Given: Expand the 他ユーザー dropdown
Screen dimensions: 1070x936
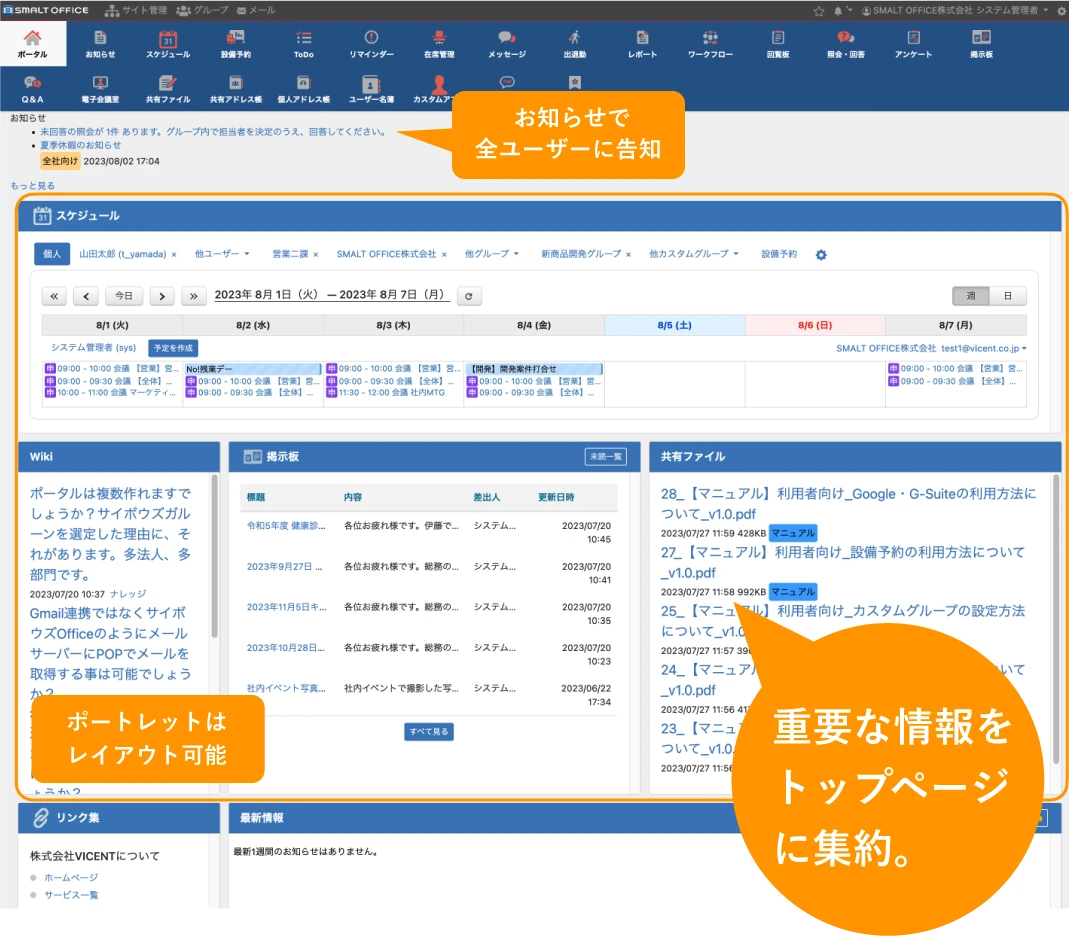Looking at the screenshot, I should pyautogui.click(x=222, y=254).
